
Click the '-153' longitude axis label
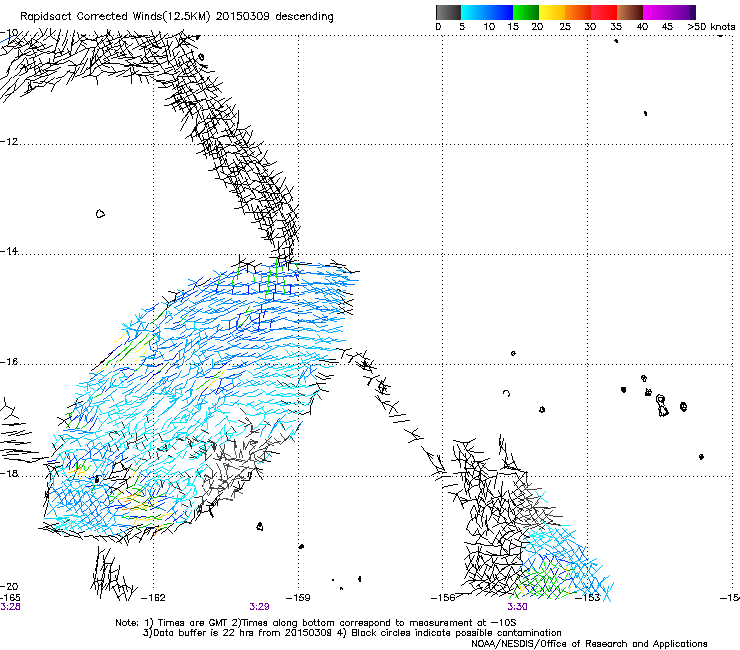[x=588, y=598]
